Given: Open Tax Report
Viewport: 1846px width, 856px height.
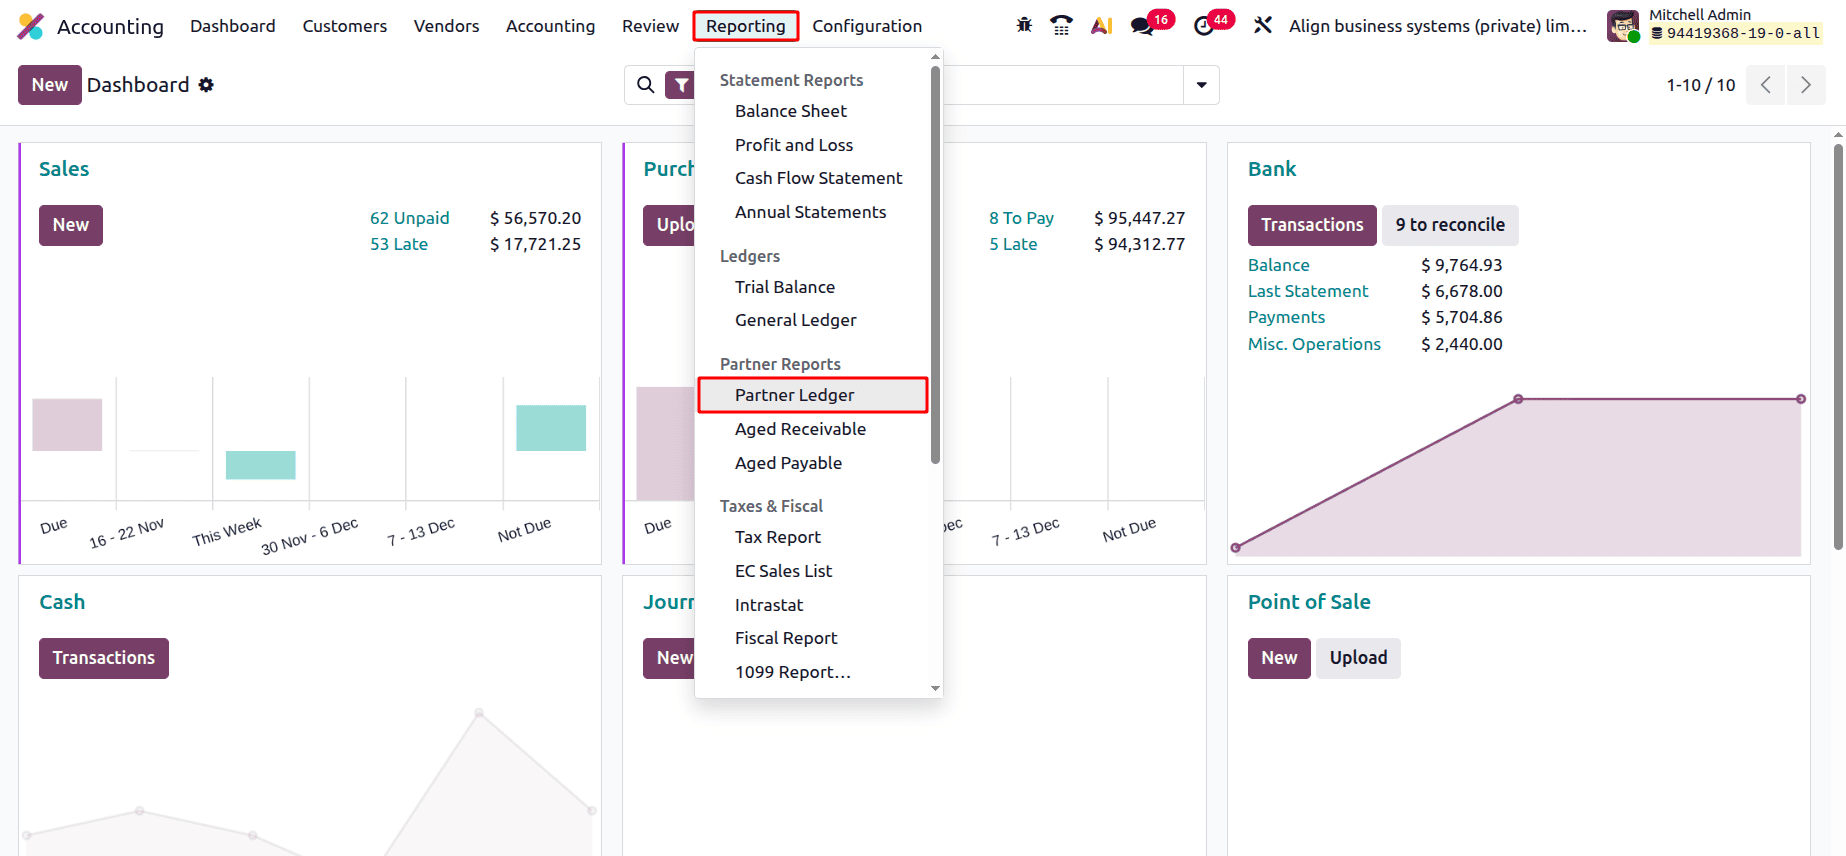Looking at the screenshot, I should pos(778,537).
